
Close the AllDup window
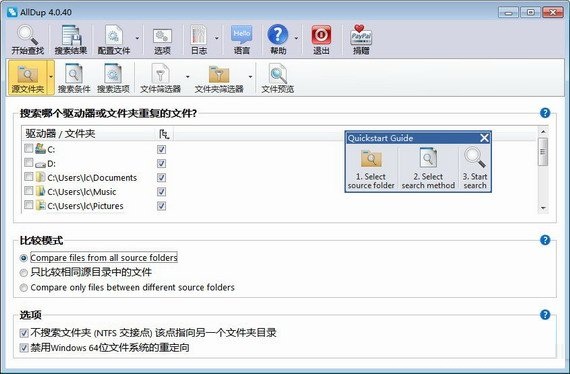pos(553,12)
